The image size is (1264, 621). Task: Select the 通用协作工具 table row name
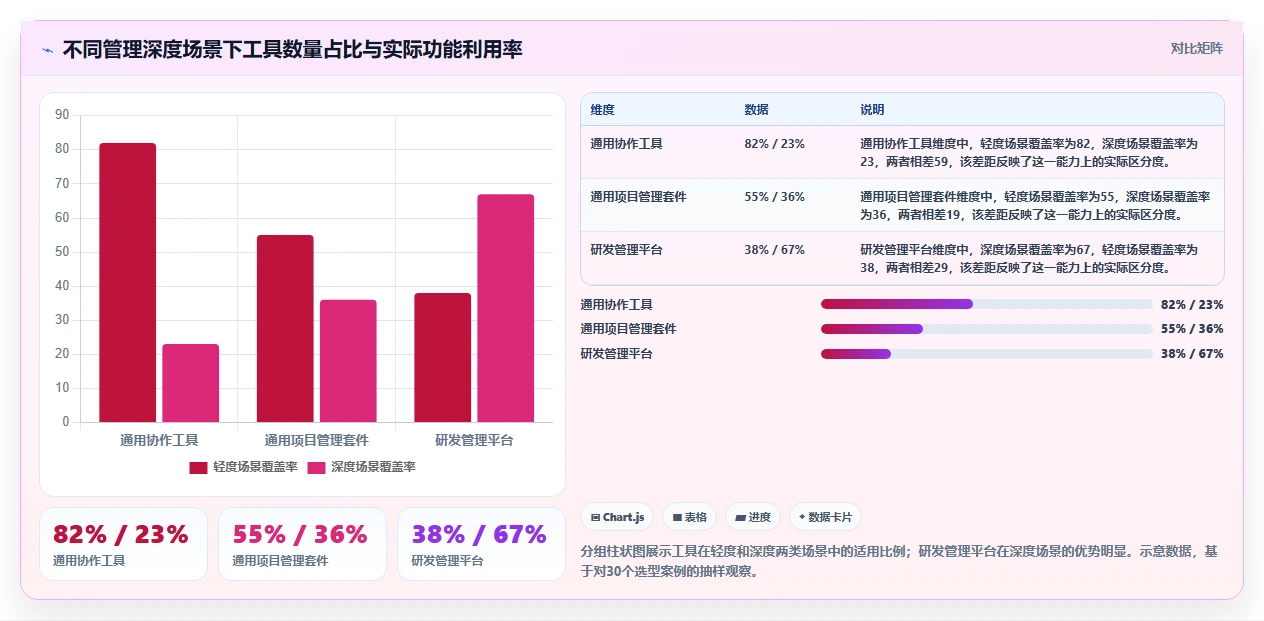[x=627, y=144]
